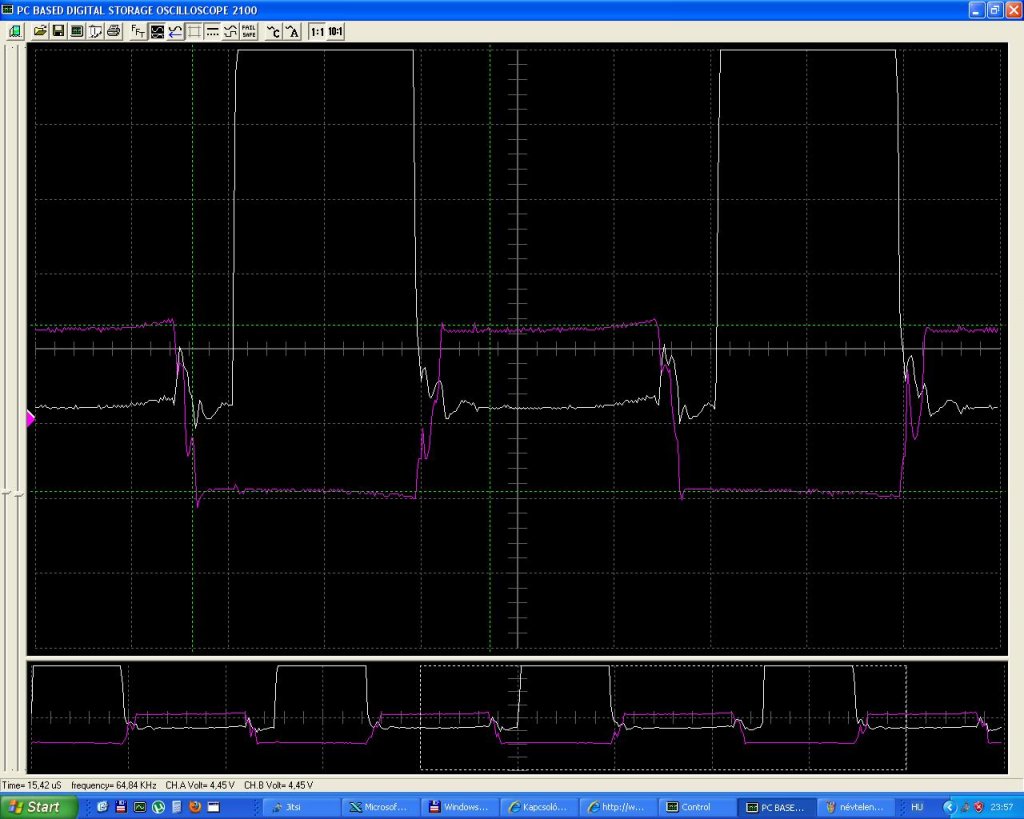Screen dimensions: 1024x819
Task: Click the magenta channel B ground marker
Action: (x=30, y=419)
